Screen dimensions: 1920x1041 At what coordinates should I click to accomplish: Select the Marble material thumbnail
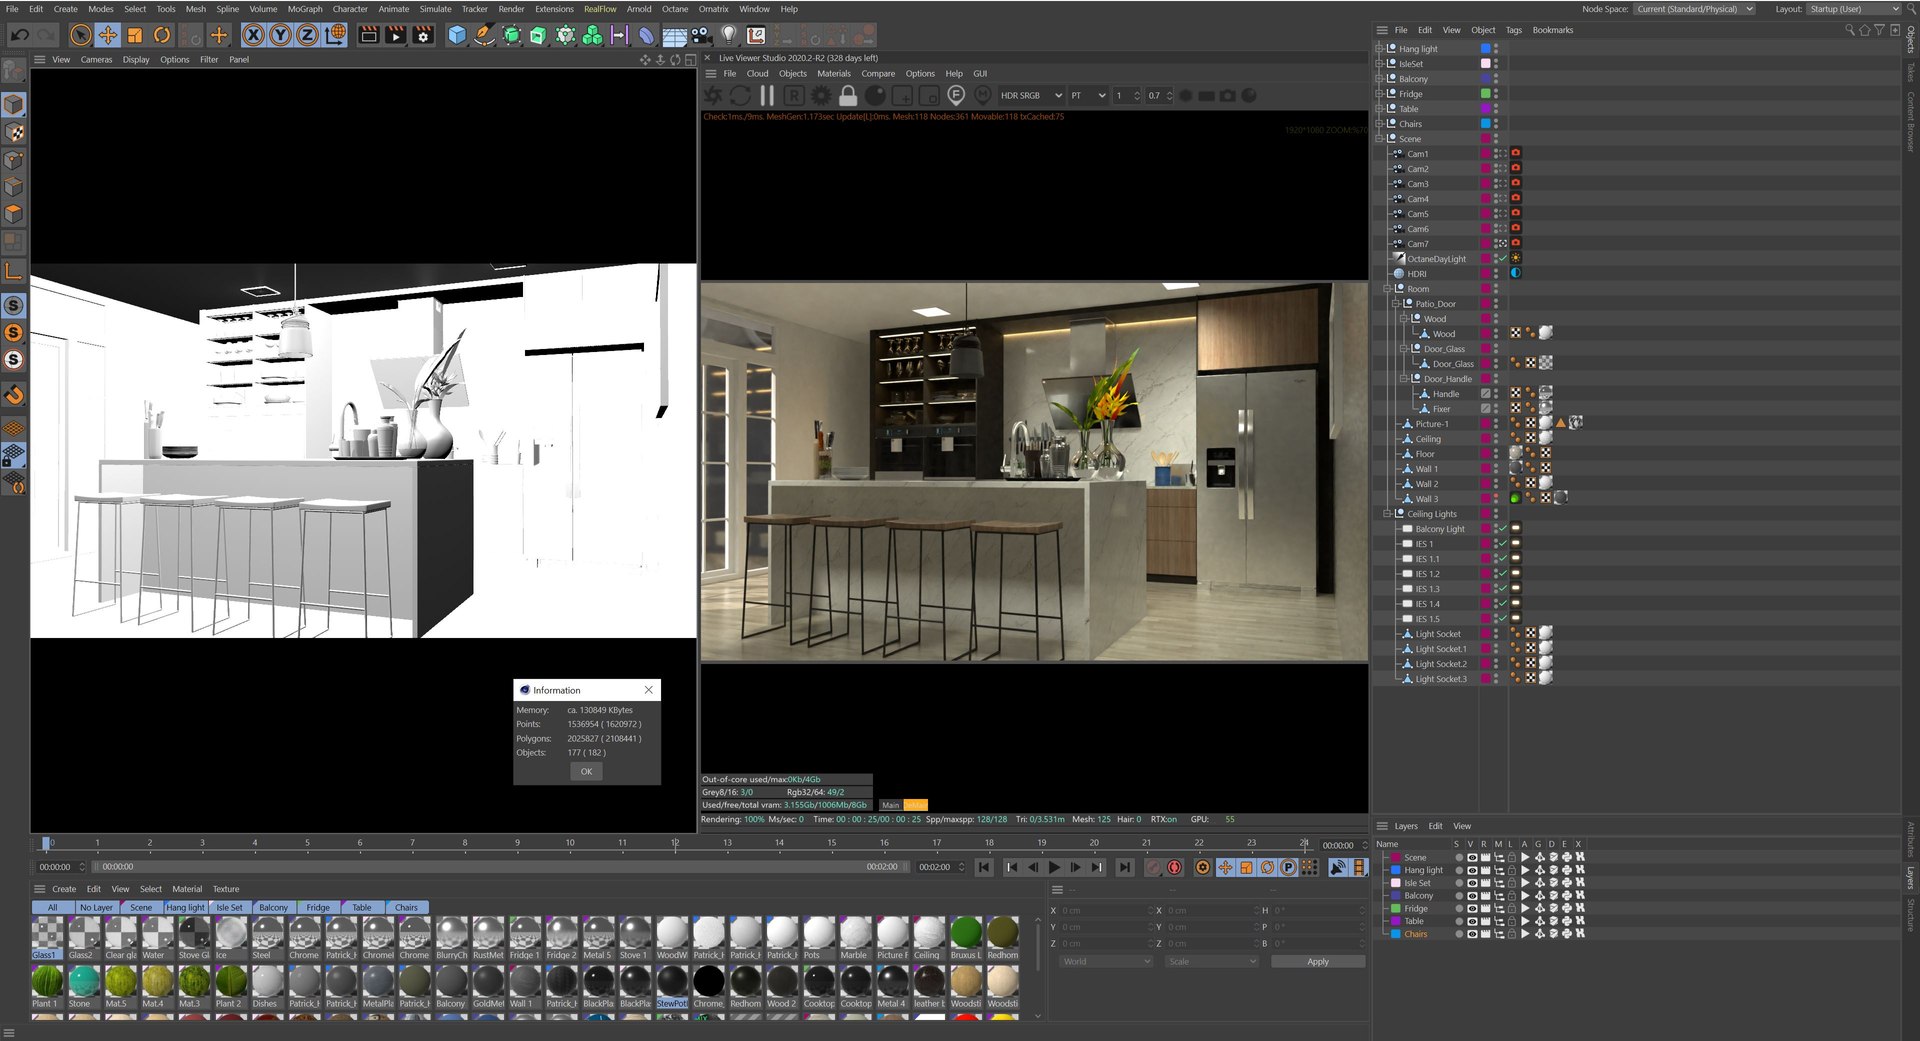click(855, 937)
